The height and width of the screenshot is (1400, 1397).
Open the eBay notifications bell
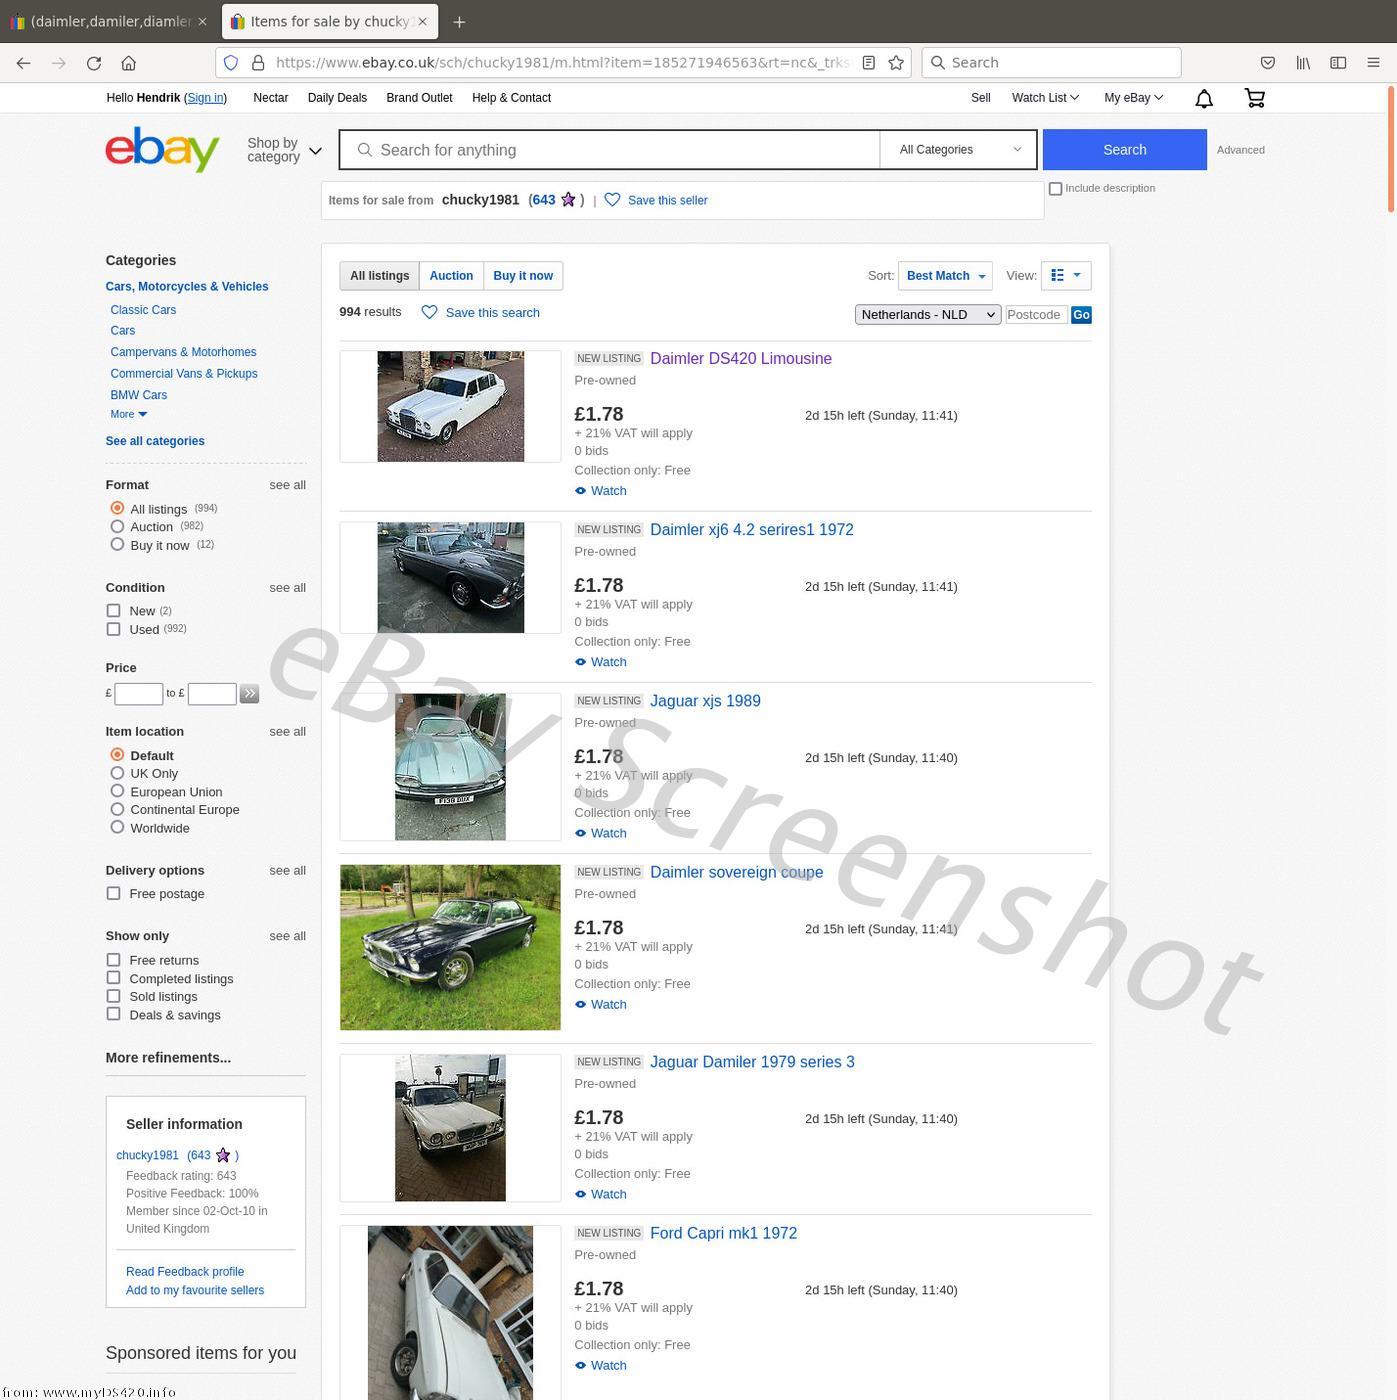[1204, 98]
